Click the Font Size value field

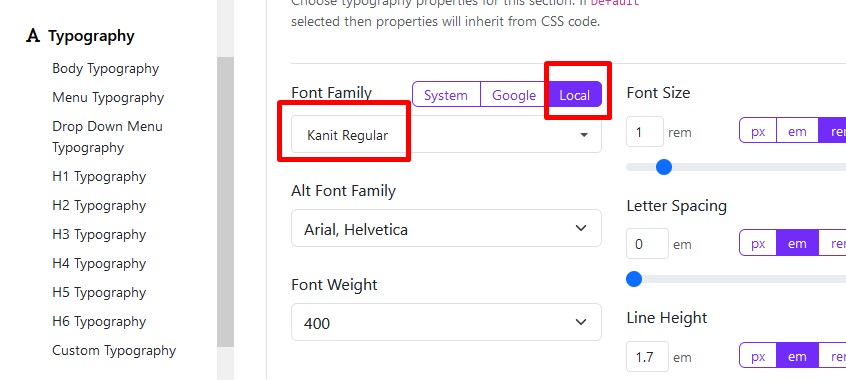tap(645, 132)
